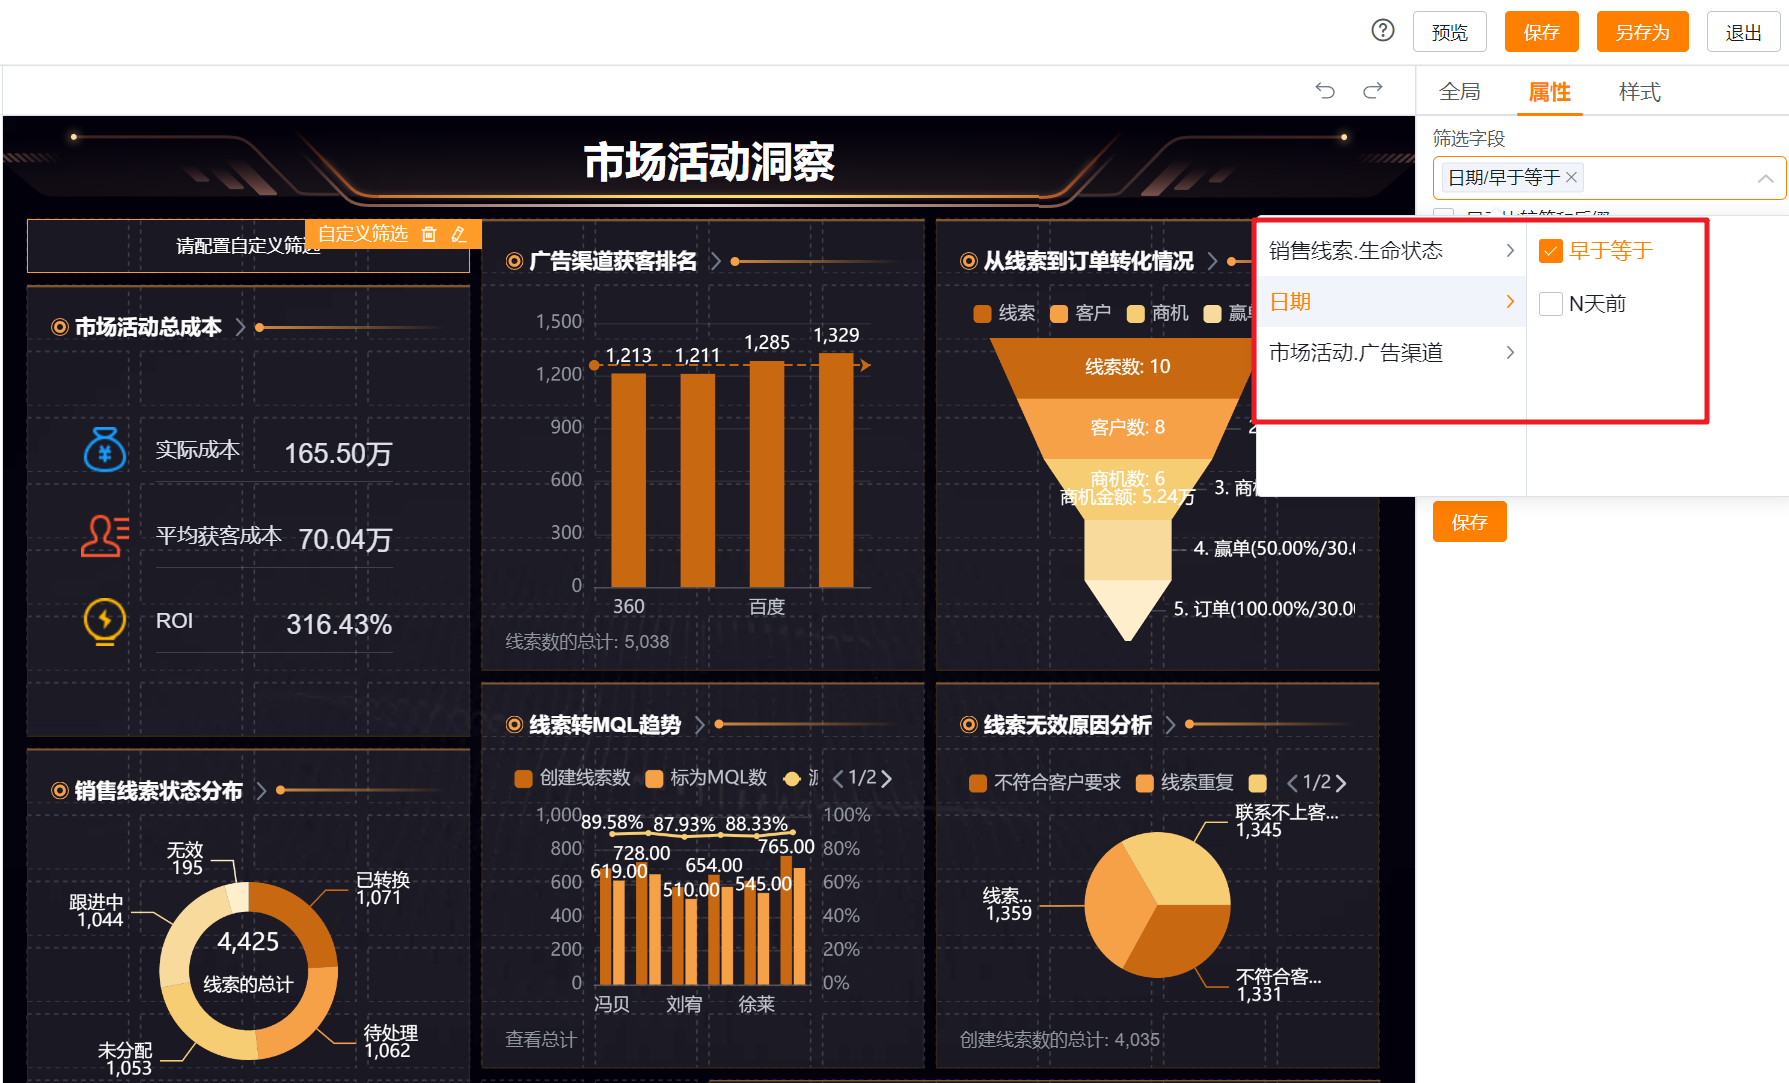Image resolution: width=1789 pixels, height=1083 pixels.
Task: Toggle the 创建线索数 legend swatch
Action: click(523, 778)
